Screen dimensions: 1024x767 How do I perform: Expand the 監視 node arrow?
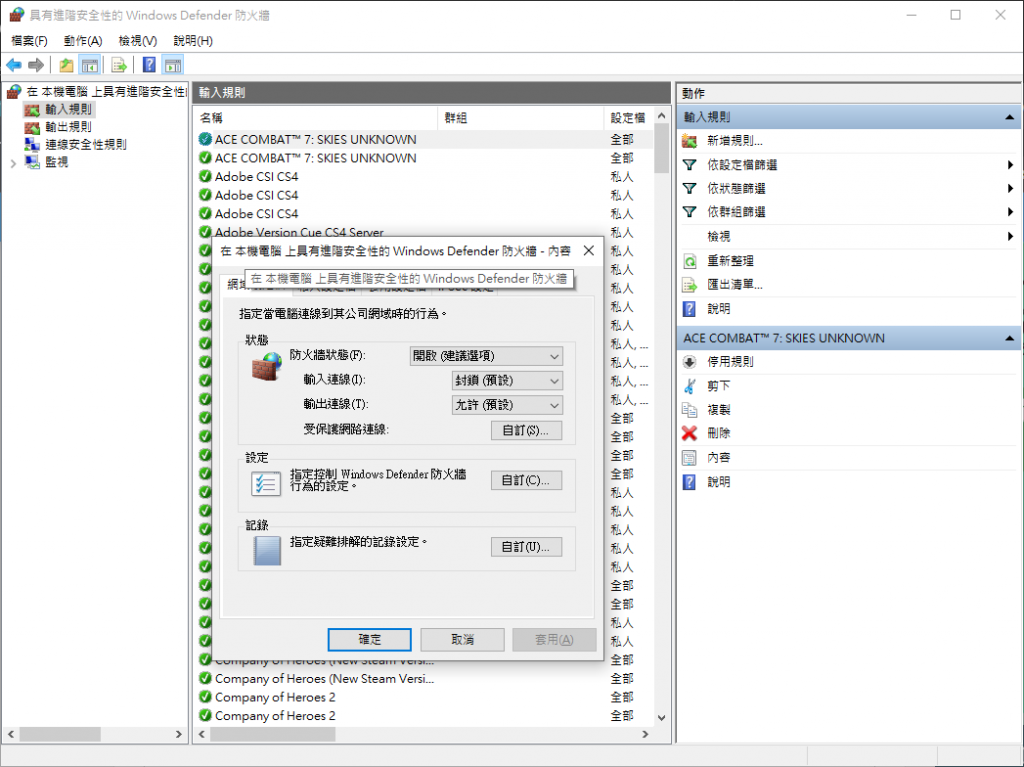click(13, 163)
